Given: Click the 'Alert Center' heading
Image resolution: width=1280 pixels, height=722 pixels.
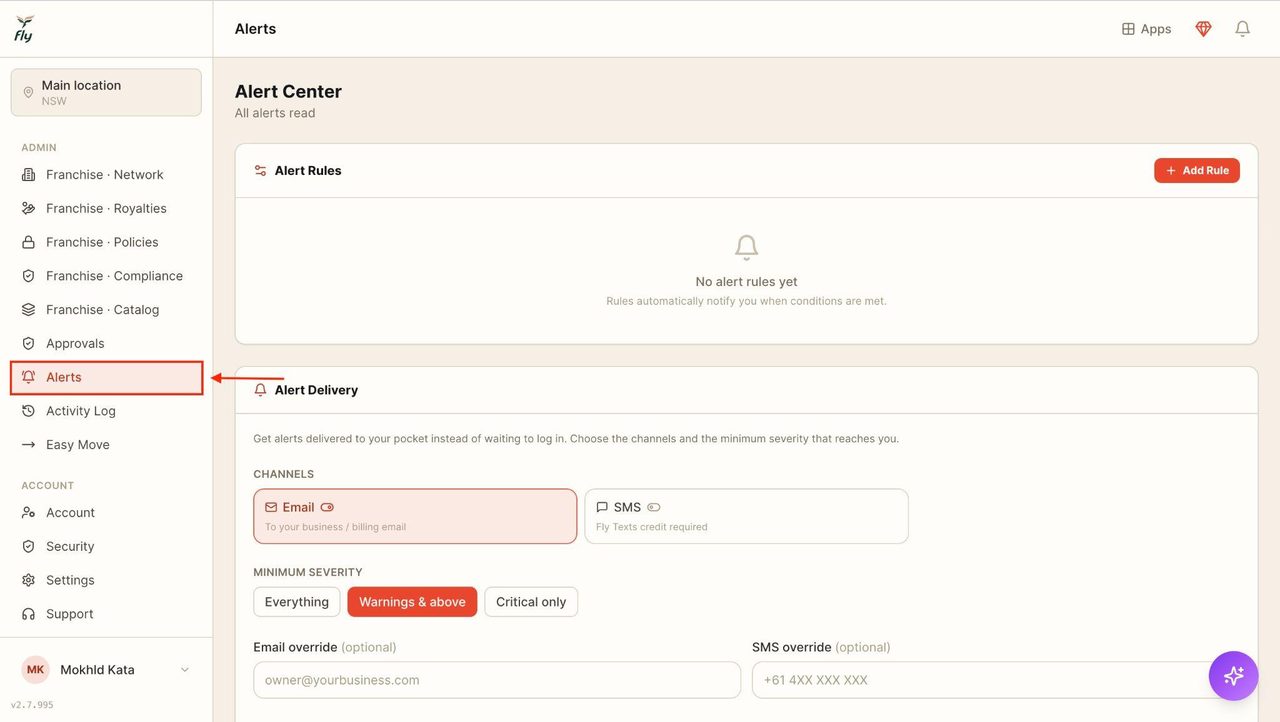Looking at the screenshot, I should click(x=288, y=91).
